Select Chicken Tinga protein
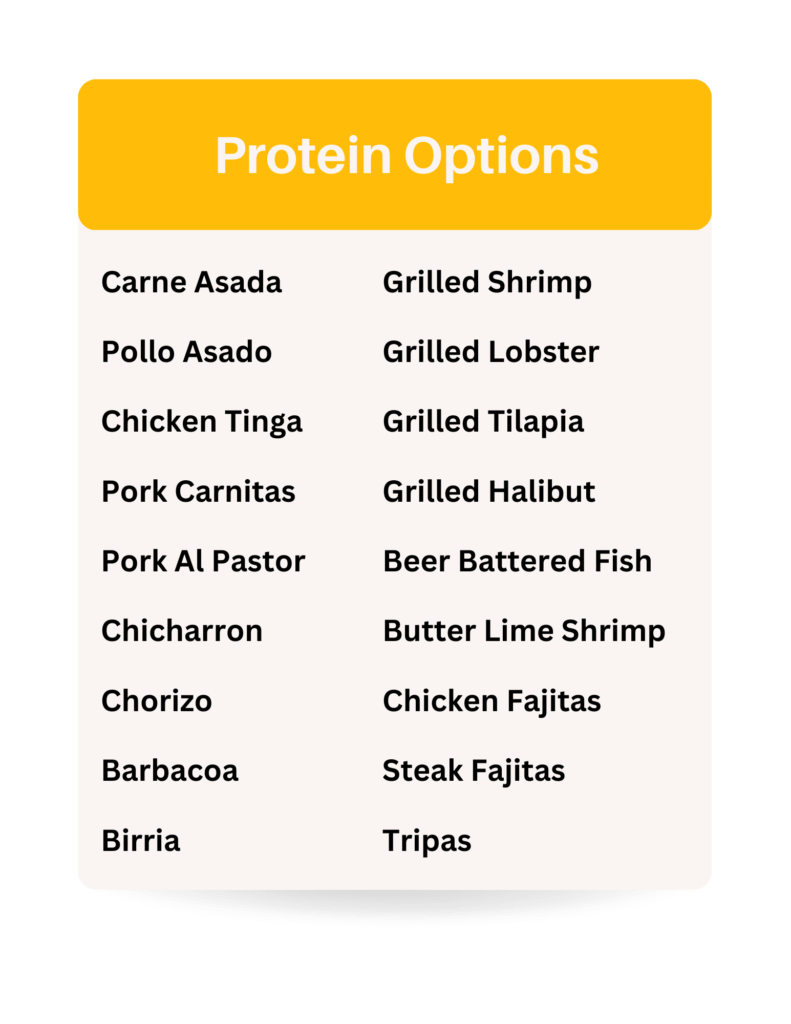 point(202,422)
